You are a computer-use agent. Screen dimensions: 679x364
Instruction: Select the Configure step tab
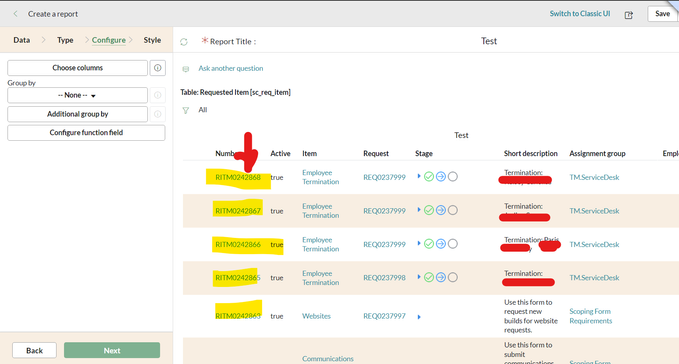click(x=109, y=40)
